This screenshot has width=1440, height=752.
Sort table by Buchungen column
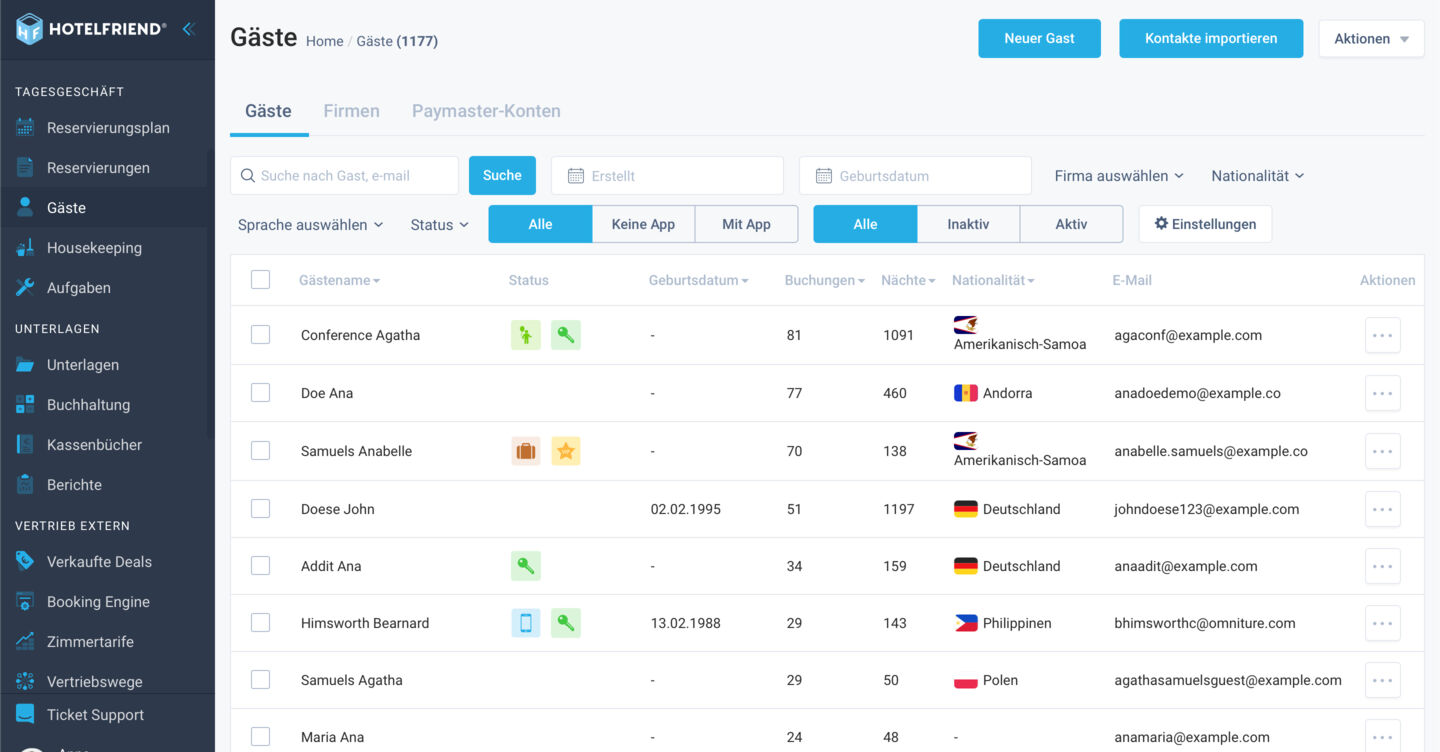point(825,281)
